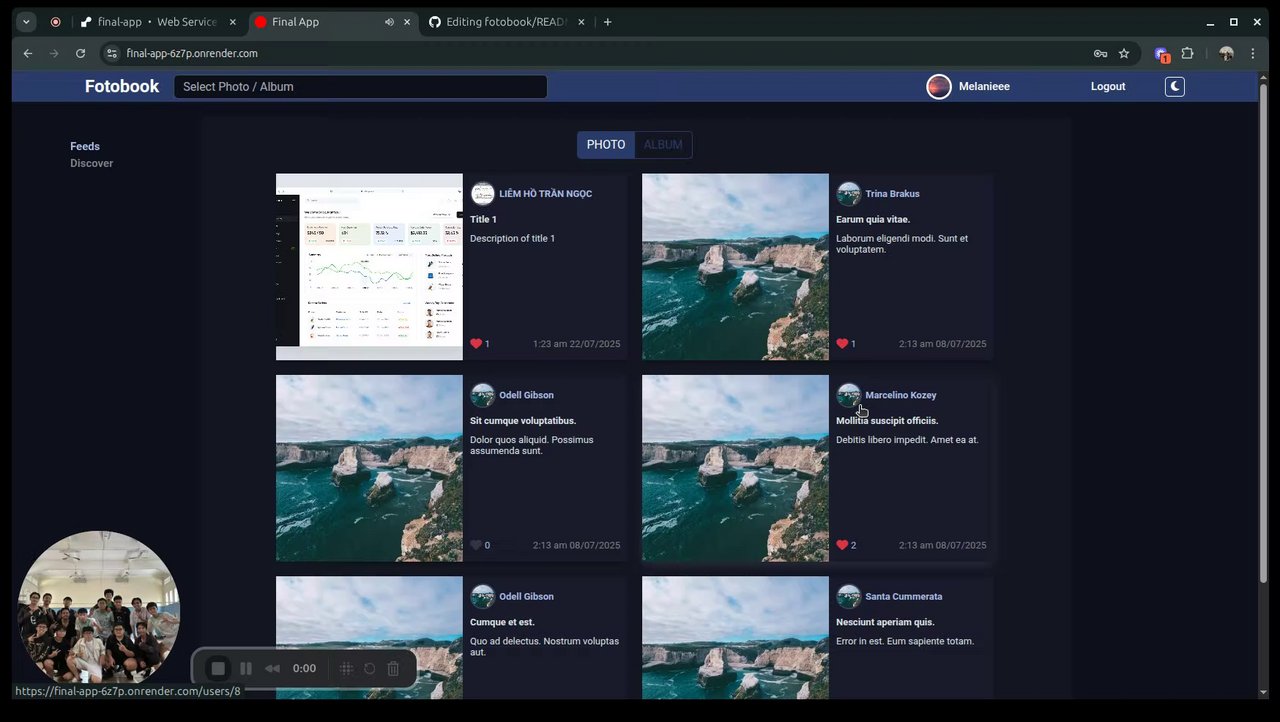The height and width of the screenshot is (722, 1280).
Task: Click the Nesciunt aperiam quis. title
Action: pyautogui.click(x=885, y=622)
